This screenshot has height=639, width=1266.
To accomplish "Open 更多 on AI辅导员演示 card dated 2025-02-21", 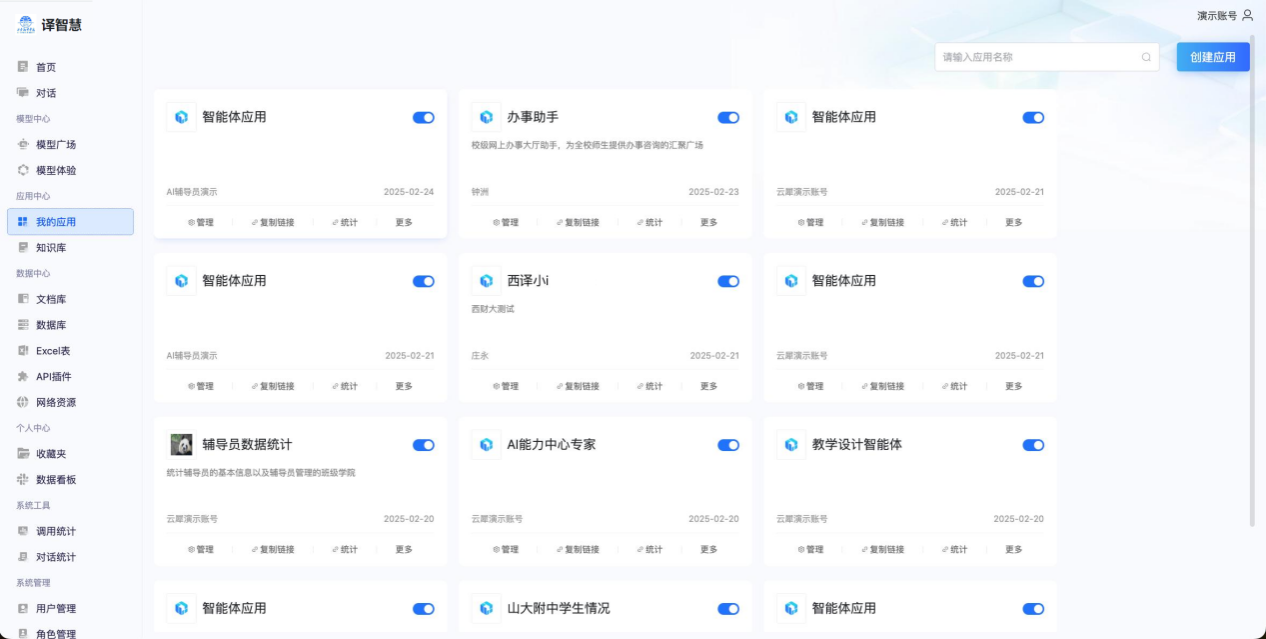I will pyautogui.click(x=404, y=386).
